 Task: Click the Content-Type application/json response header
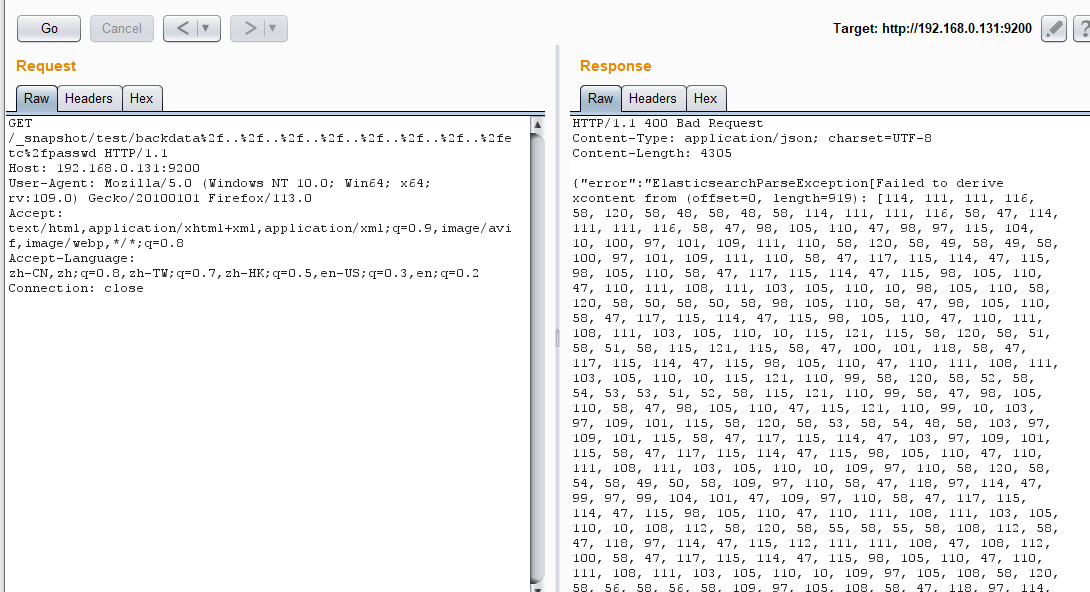[x=751, y=138]
